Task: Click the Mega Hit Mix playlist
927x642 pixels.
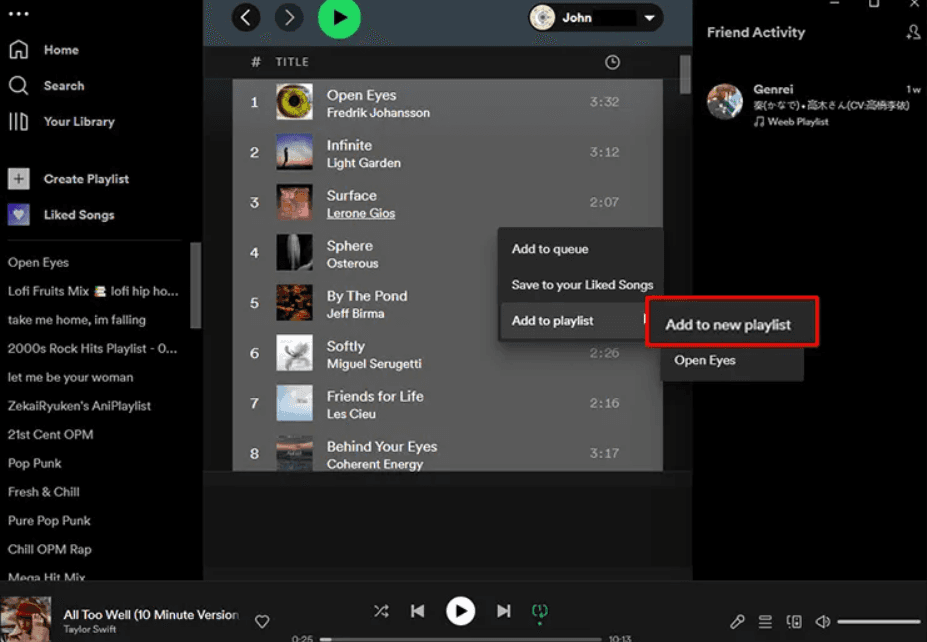Action: (47, 576)
